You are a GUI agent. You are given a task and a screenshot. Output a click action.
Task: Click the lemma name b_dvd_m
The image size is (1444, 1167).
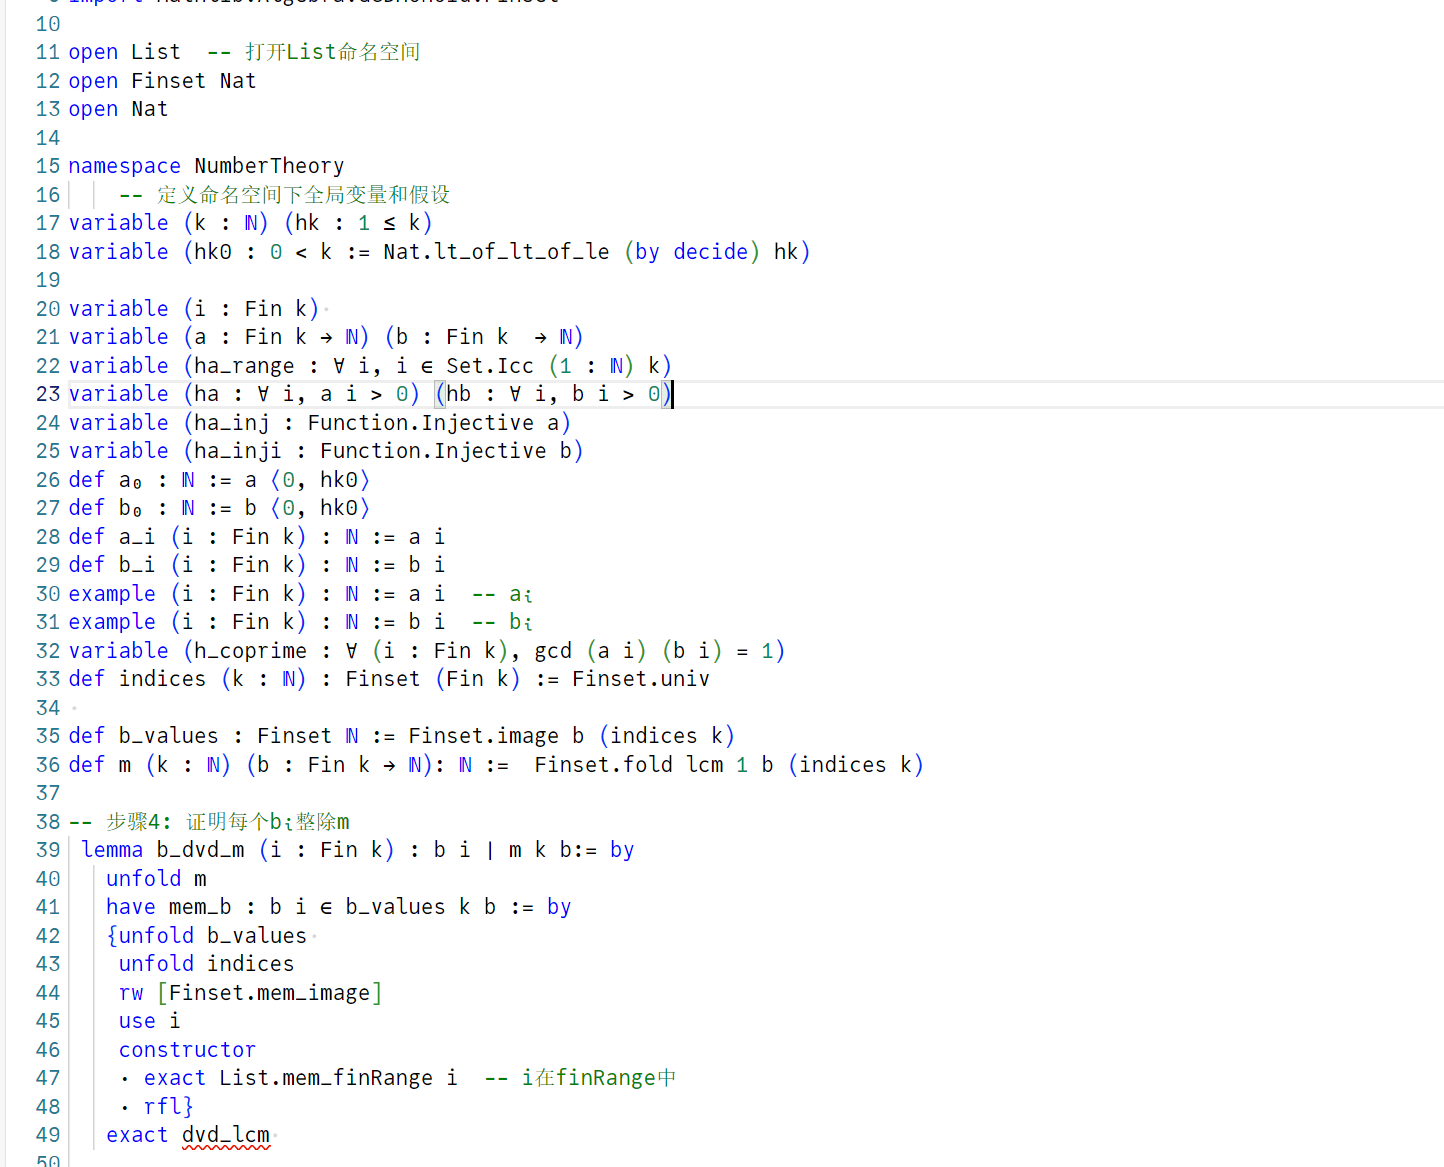coord(200,850)
